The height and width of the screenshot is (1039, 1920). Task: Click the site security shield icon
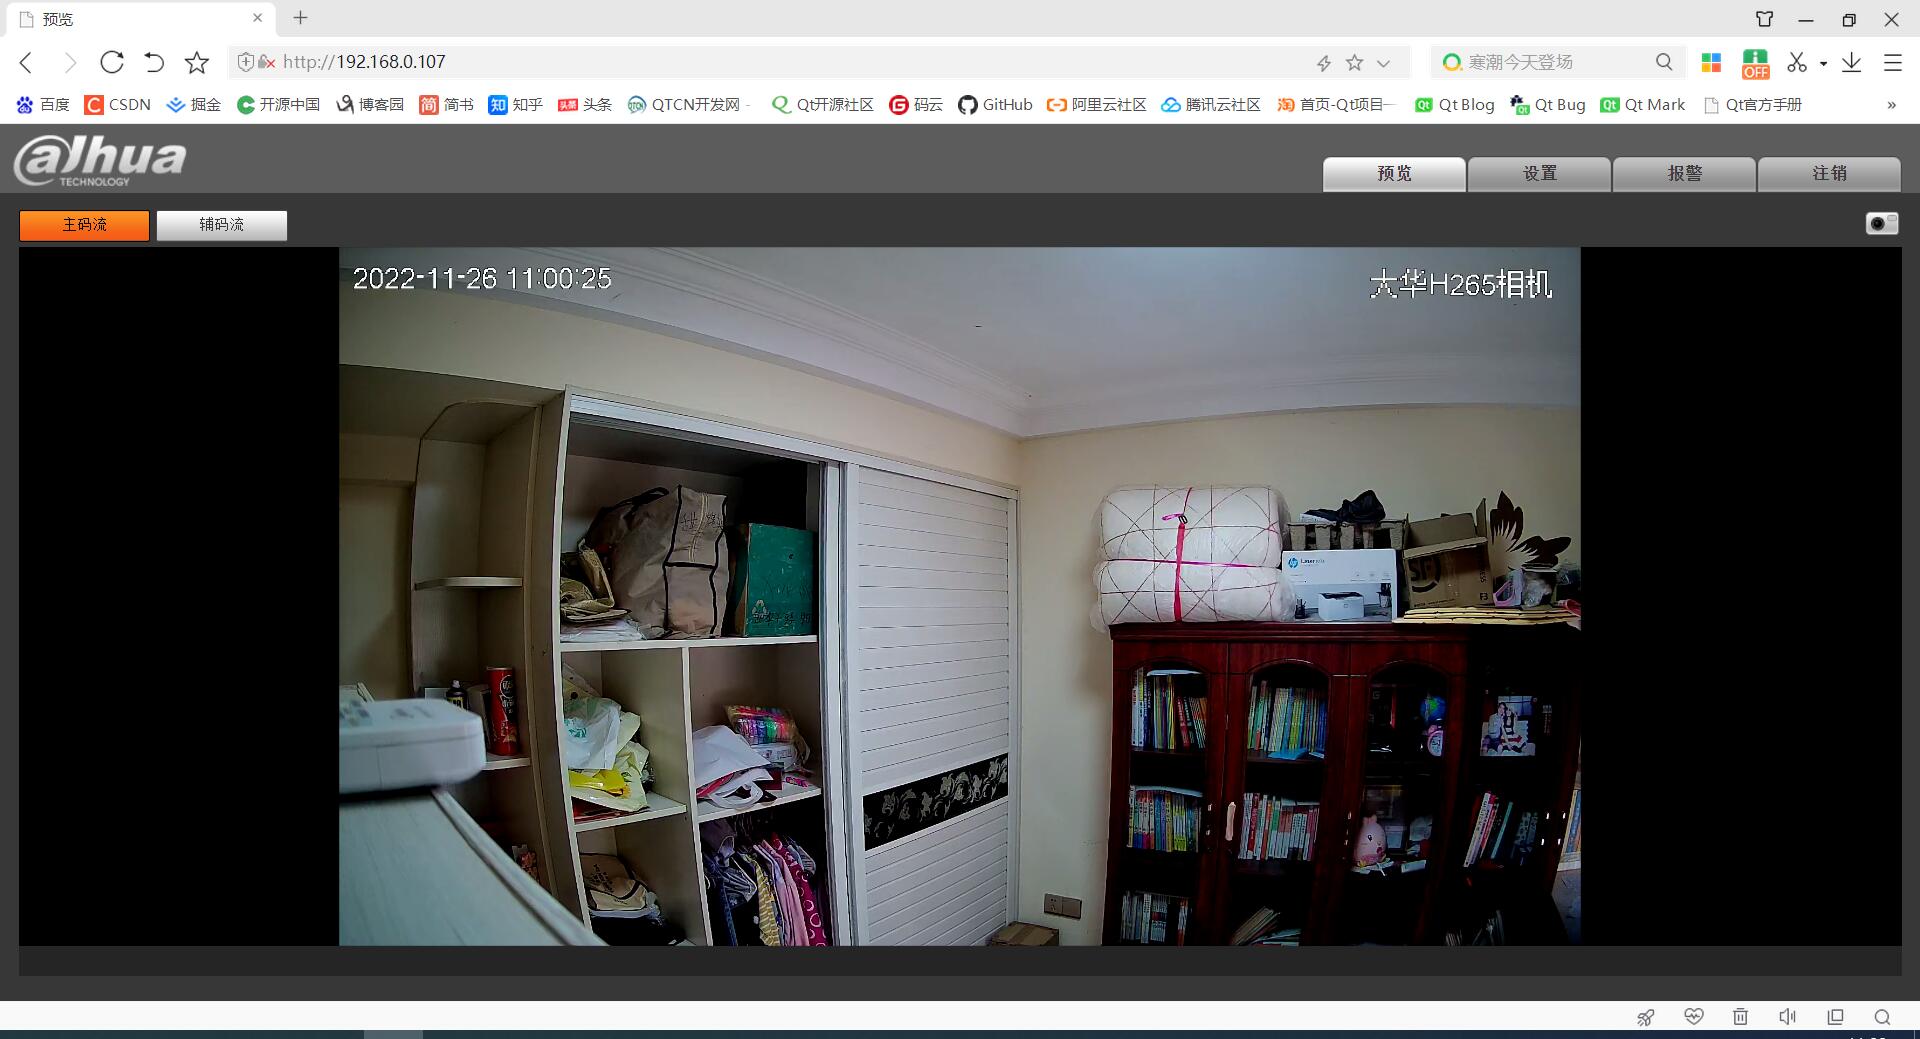tap(245, 62)
